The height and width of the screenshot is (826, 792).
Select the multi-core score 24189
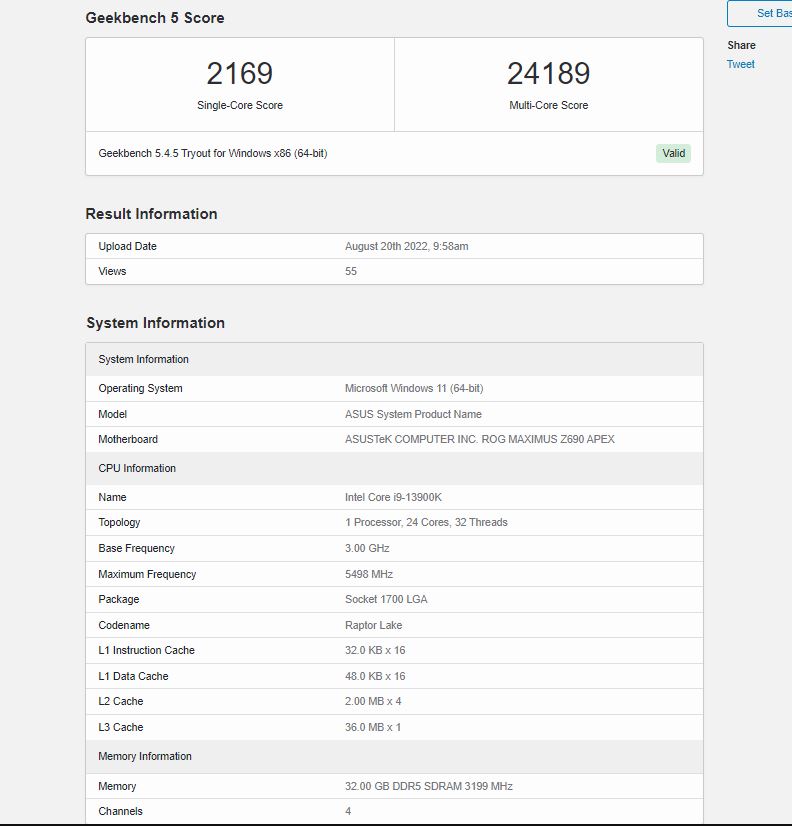coord(549,73)
